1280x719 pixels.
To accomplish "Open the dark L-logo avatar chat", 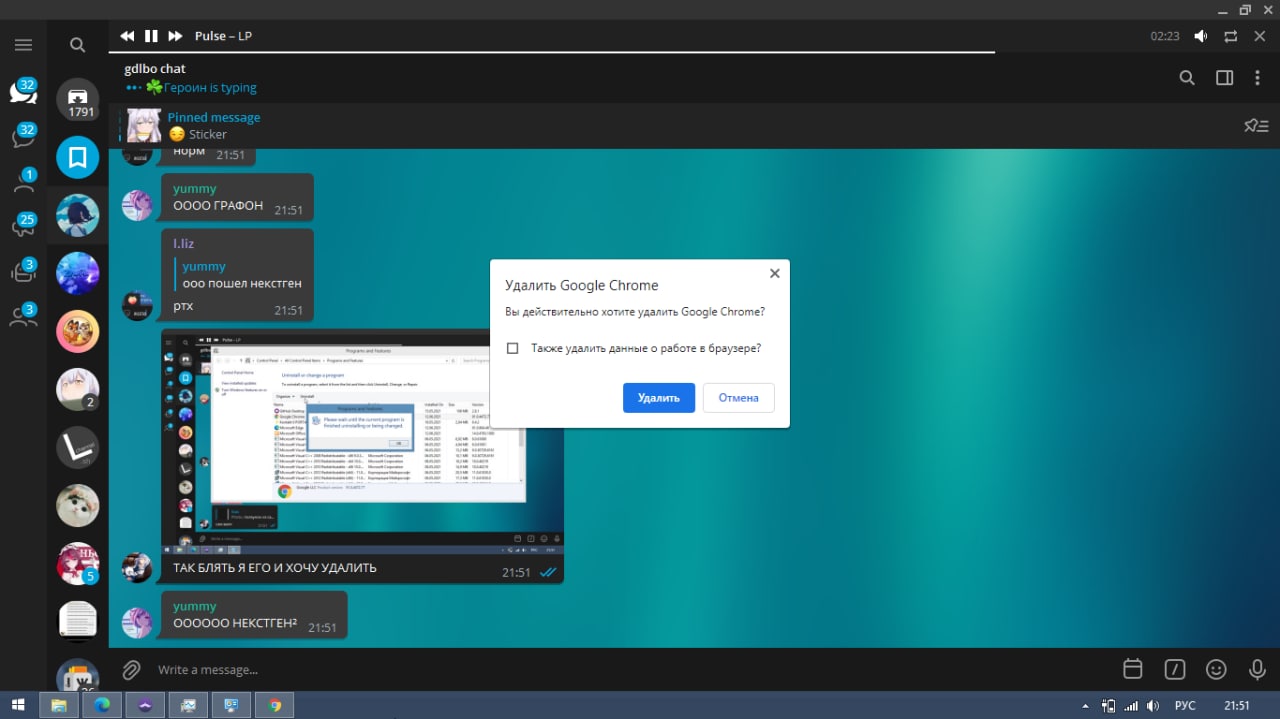I will pyautogui.click(x=78, y=447).
